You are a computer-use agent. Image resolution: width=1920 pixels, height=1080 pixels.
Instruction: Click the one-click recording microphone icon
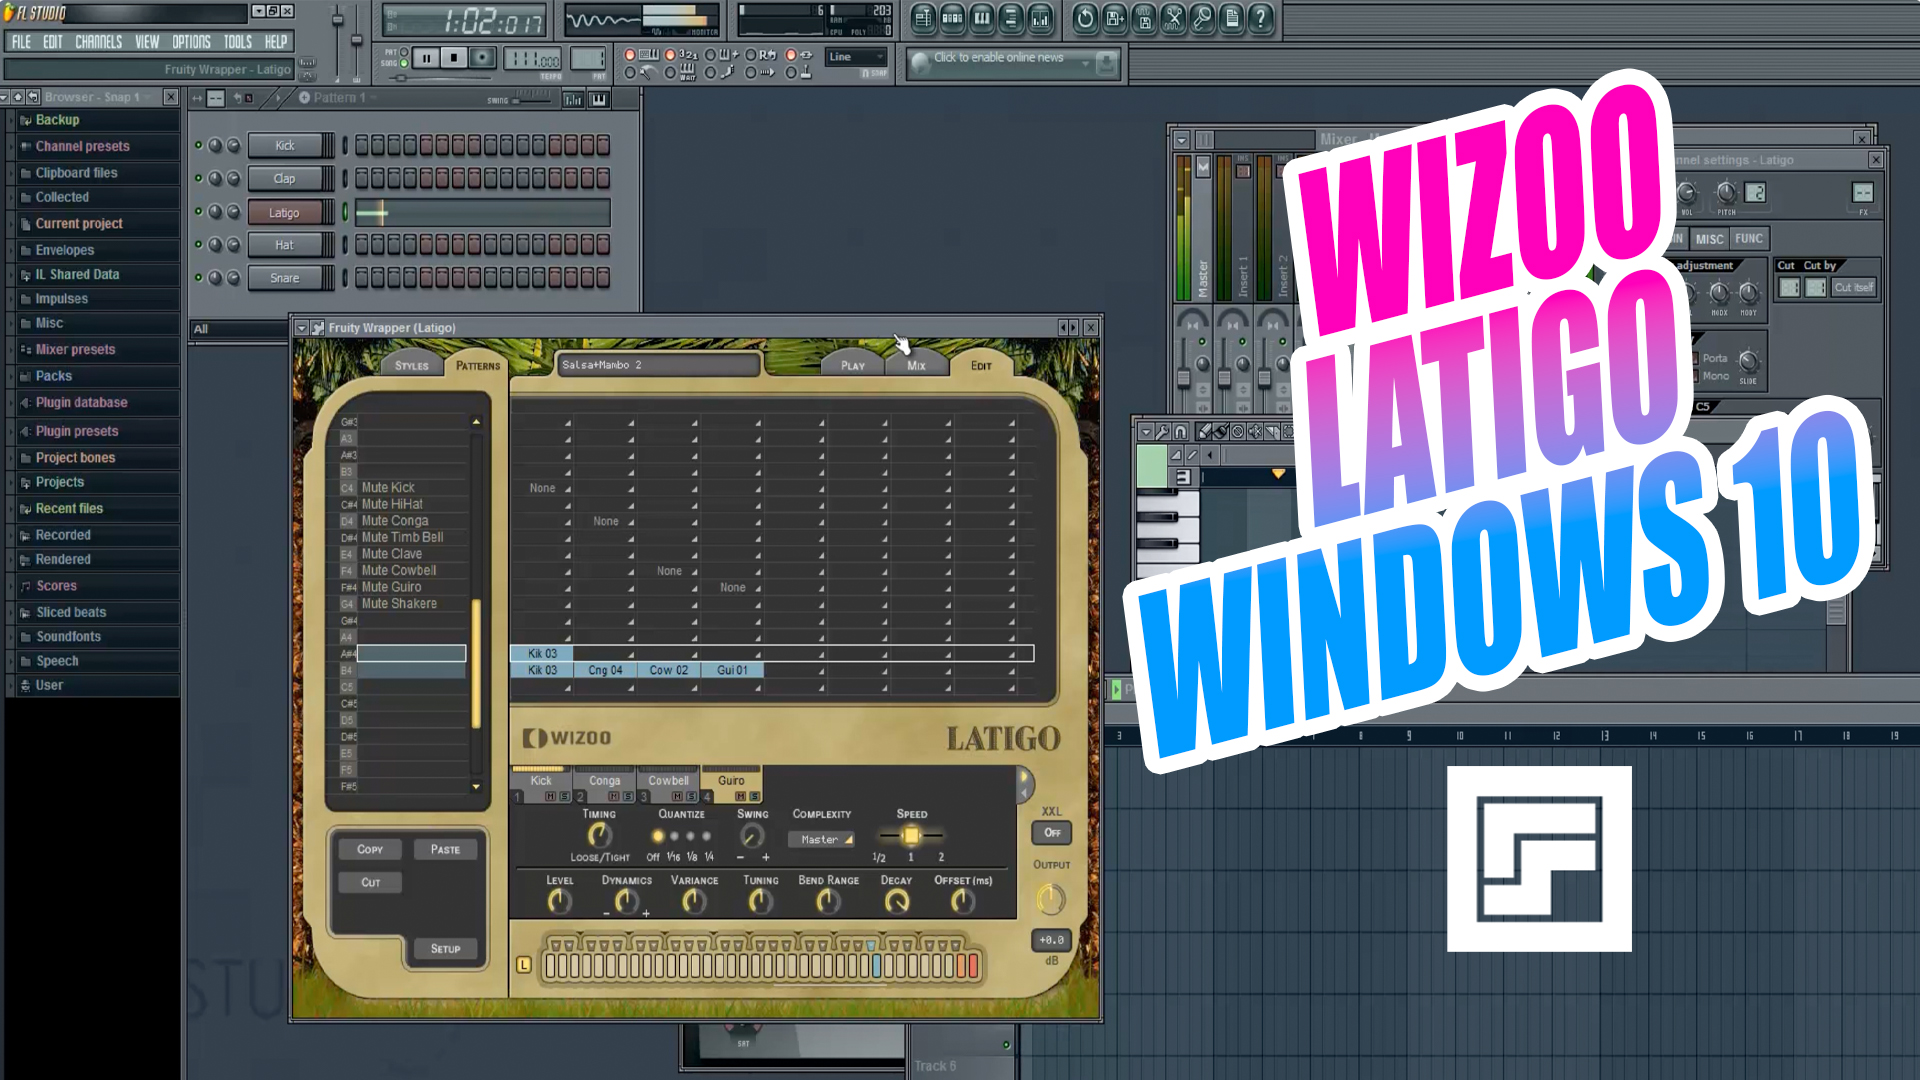(1203, 18)
